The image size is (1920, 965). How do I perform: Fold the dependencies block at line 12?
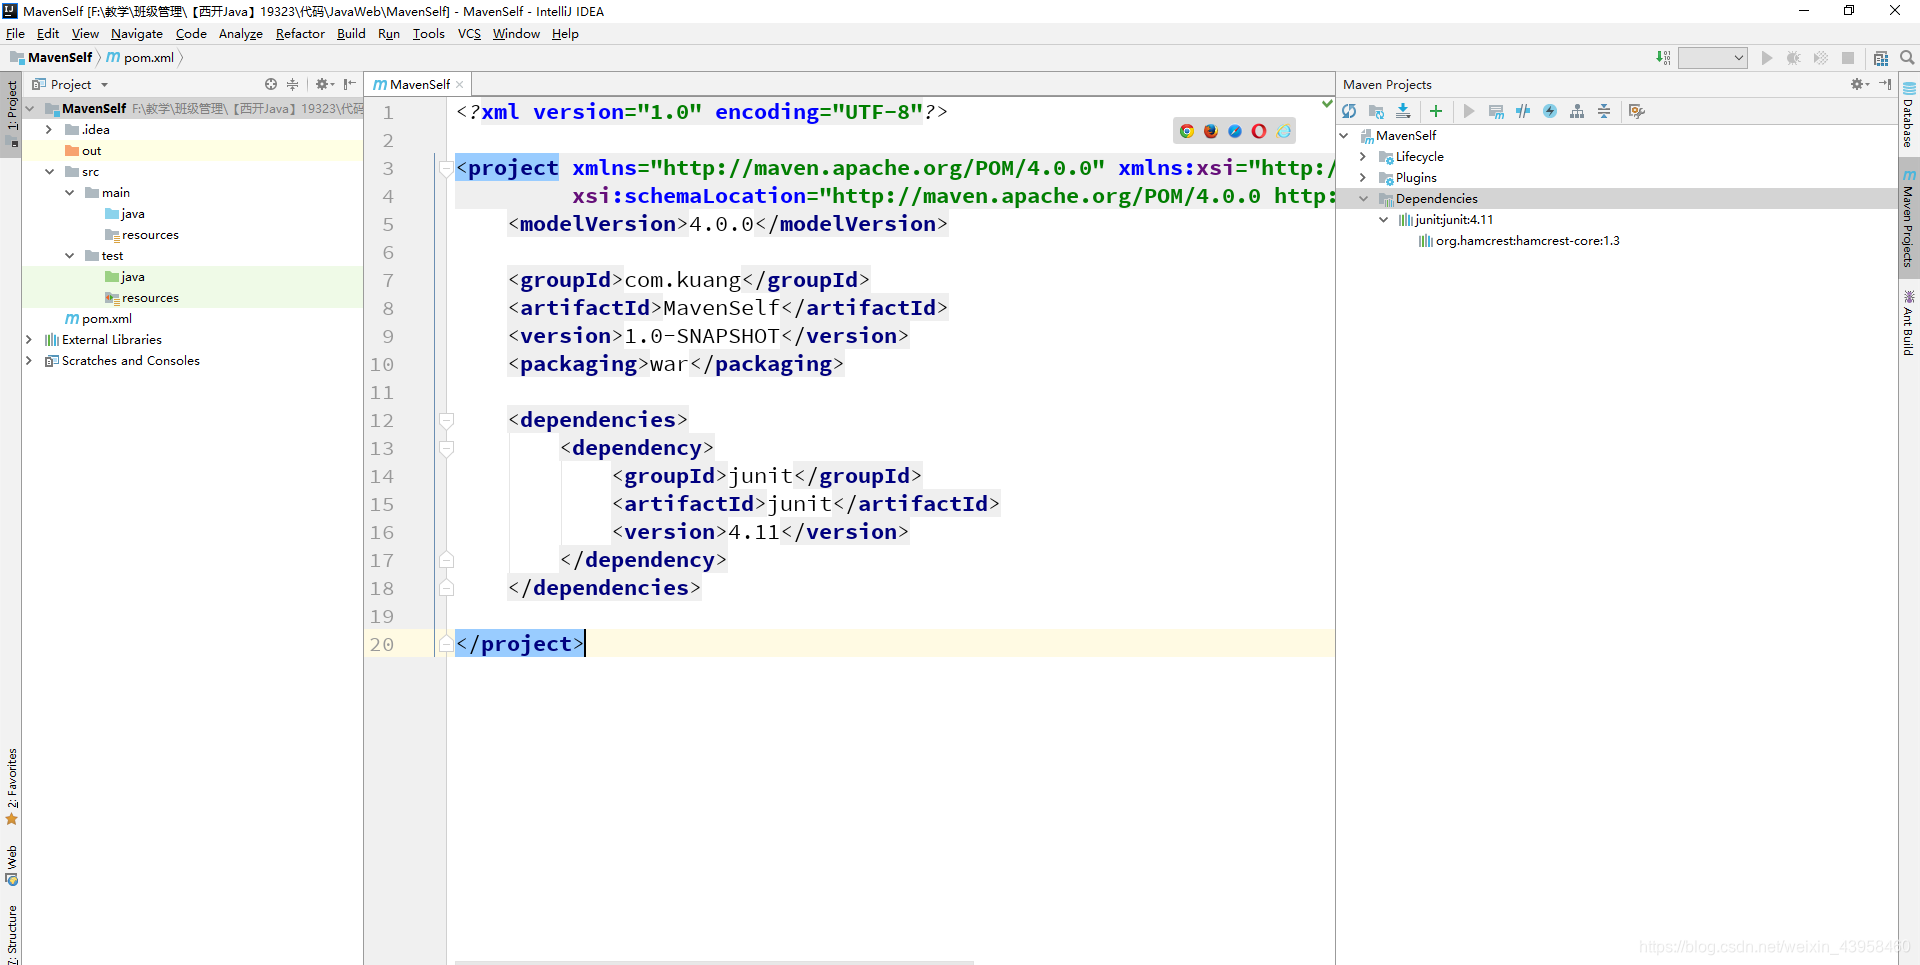(447, 420)
